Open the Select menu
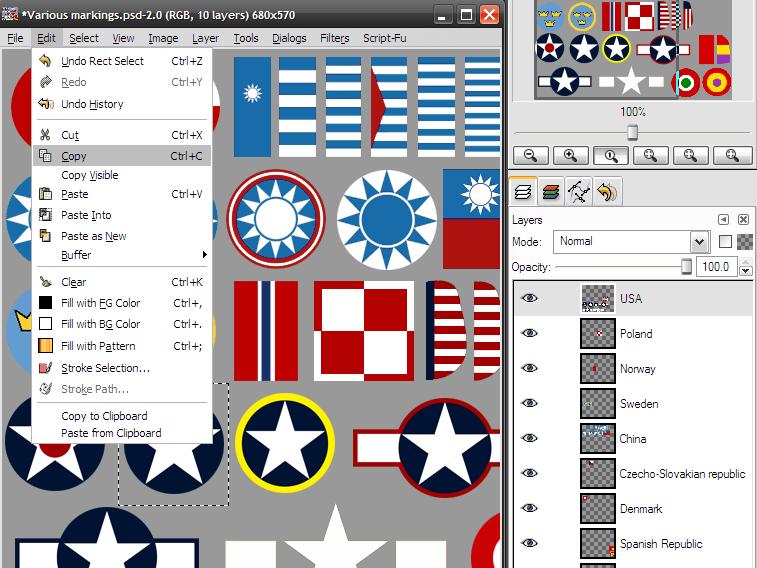This screenshot has width=757, height=568. coord(84,38)
